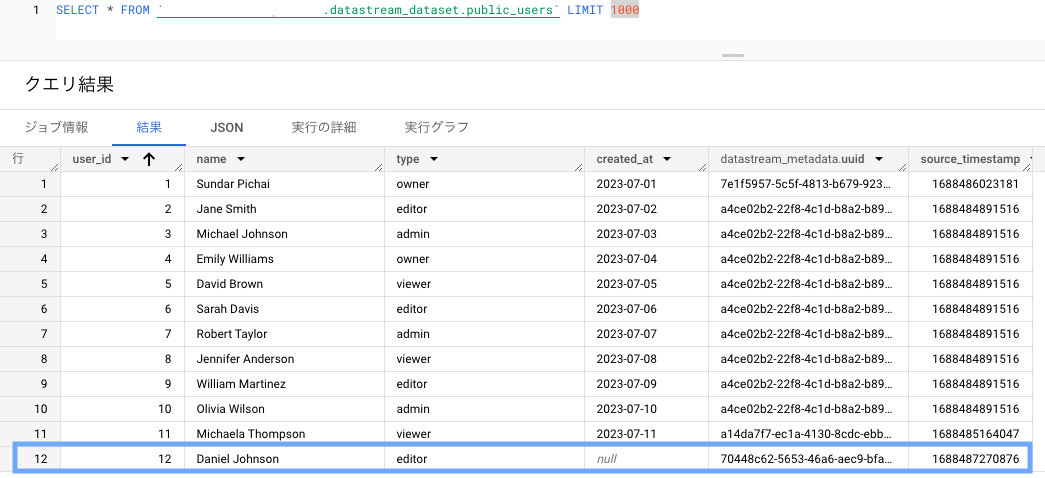The image size is (1045, 478).
Task: Select the Sarah Davis name cell
Action: tap(285, 309)
